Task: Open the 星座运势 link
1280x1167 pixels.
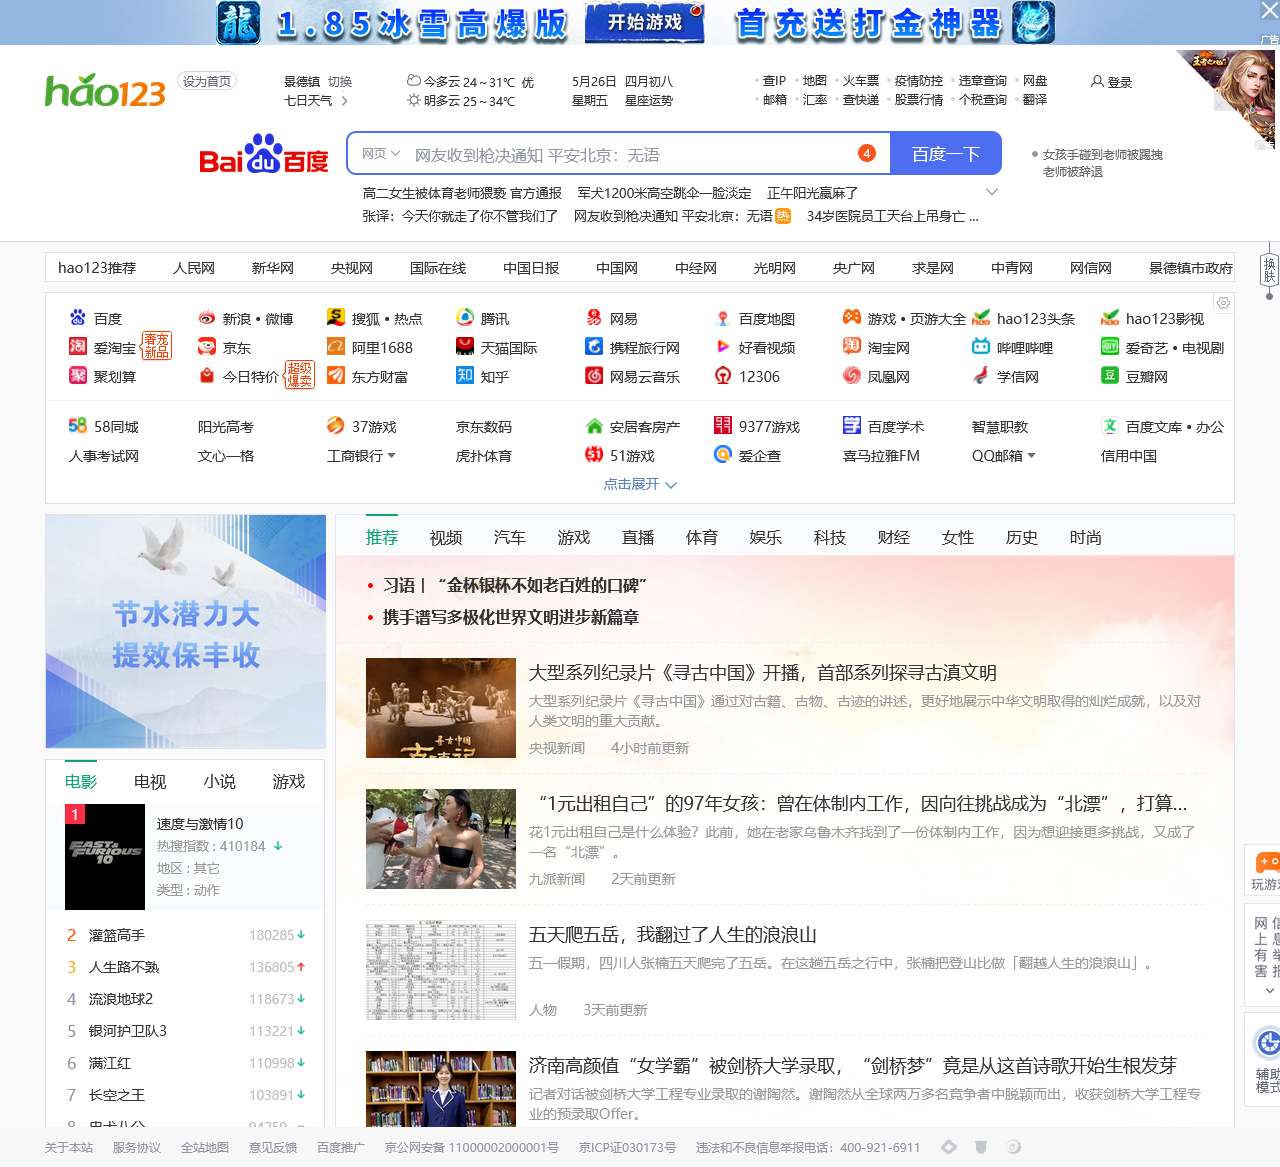Action: [649, 101]
